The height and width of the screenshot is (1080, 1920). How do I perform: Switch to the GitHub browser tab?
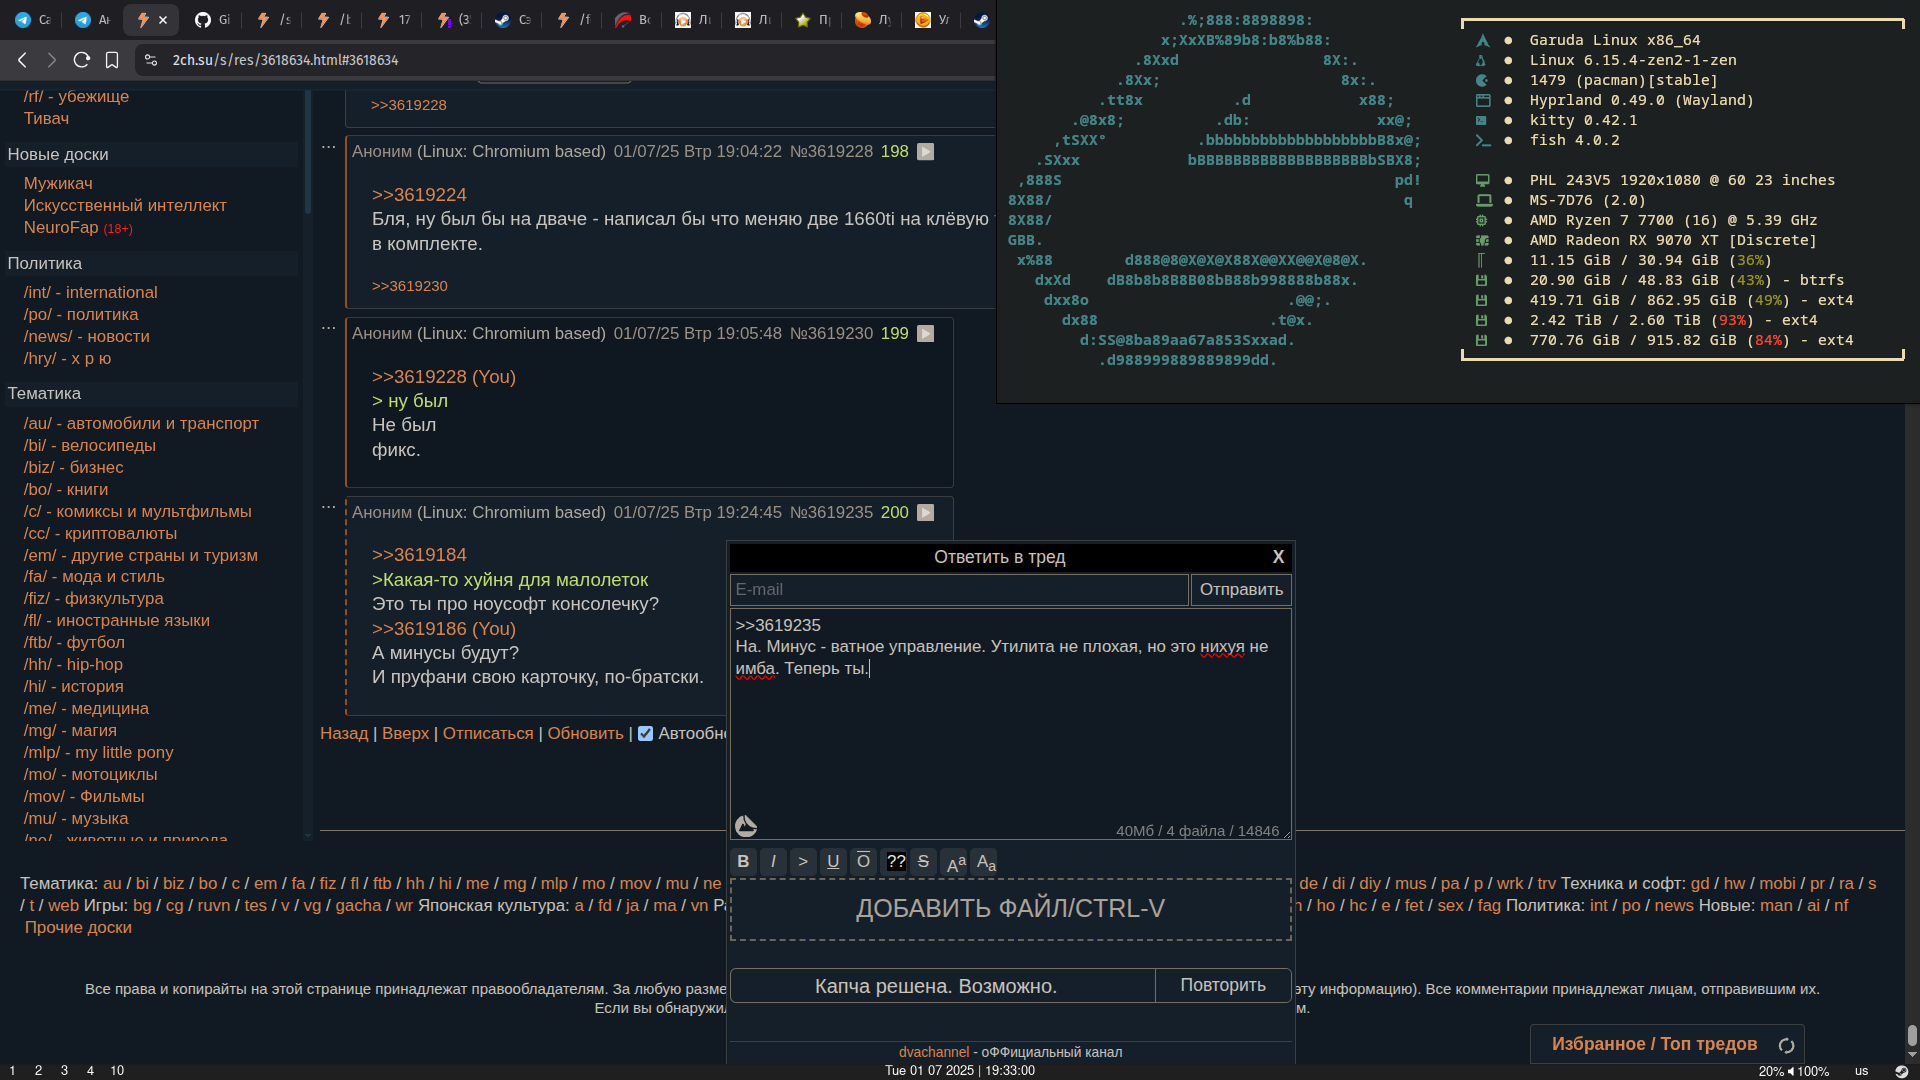[x=212, y=20]
